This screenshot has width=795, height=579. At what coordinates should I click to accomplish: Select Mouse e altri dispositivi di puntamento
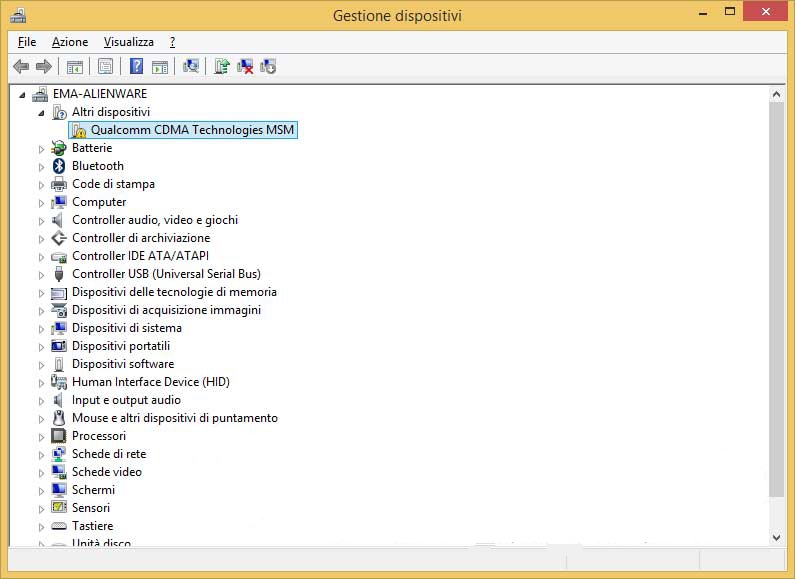(174, 418)
